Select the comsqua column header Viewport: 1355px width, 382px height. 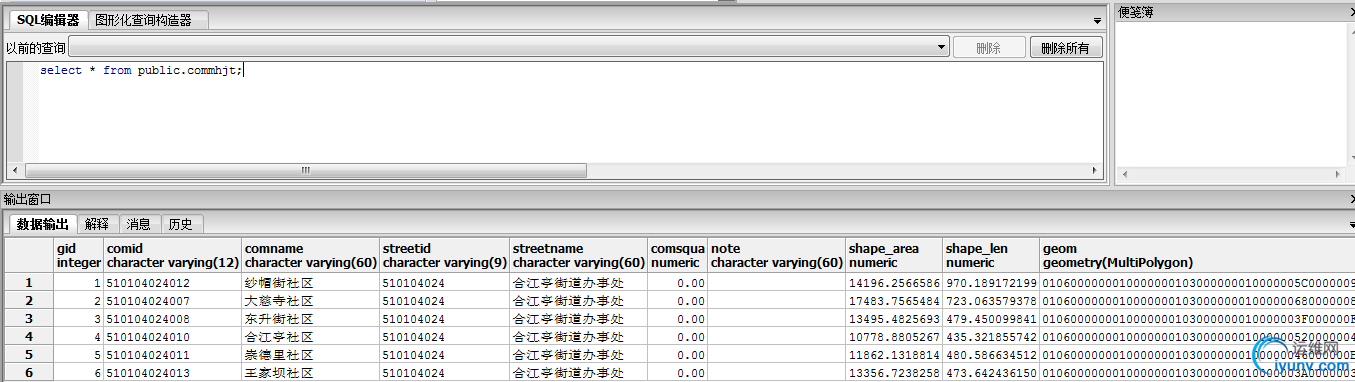click(x=678, y=255)
